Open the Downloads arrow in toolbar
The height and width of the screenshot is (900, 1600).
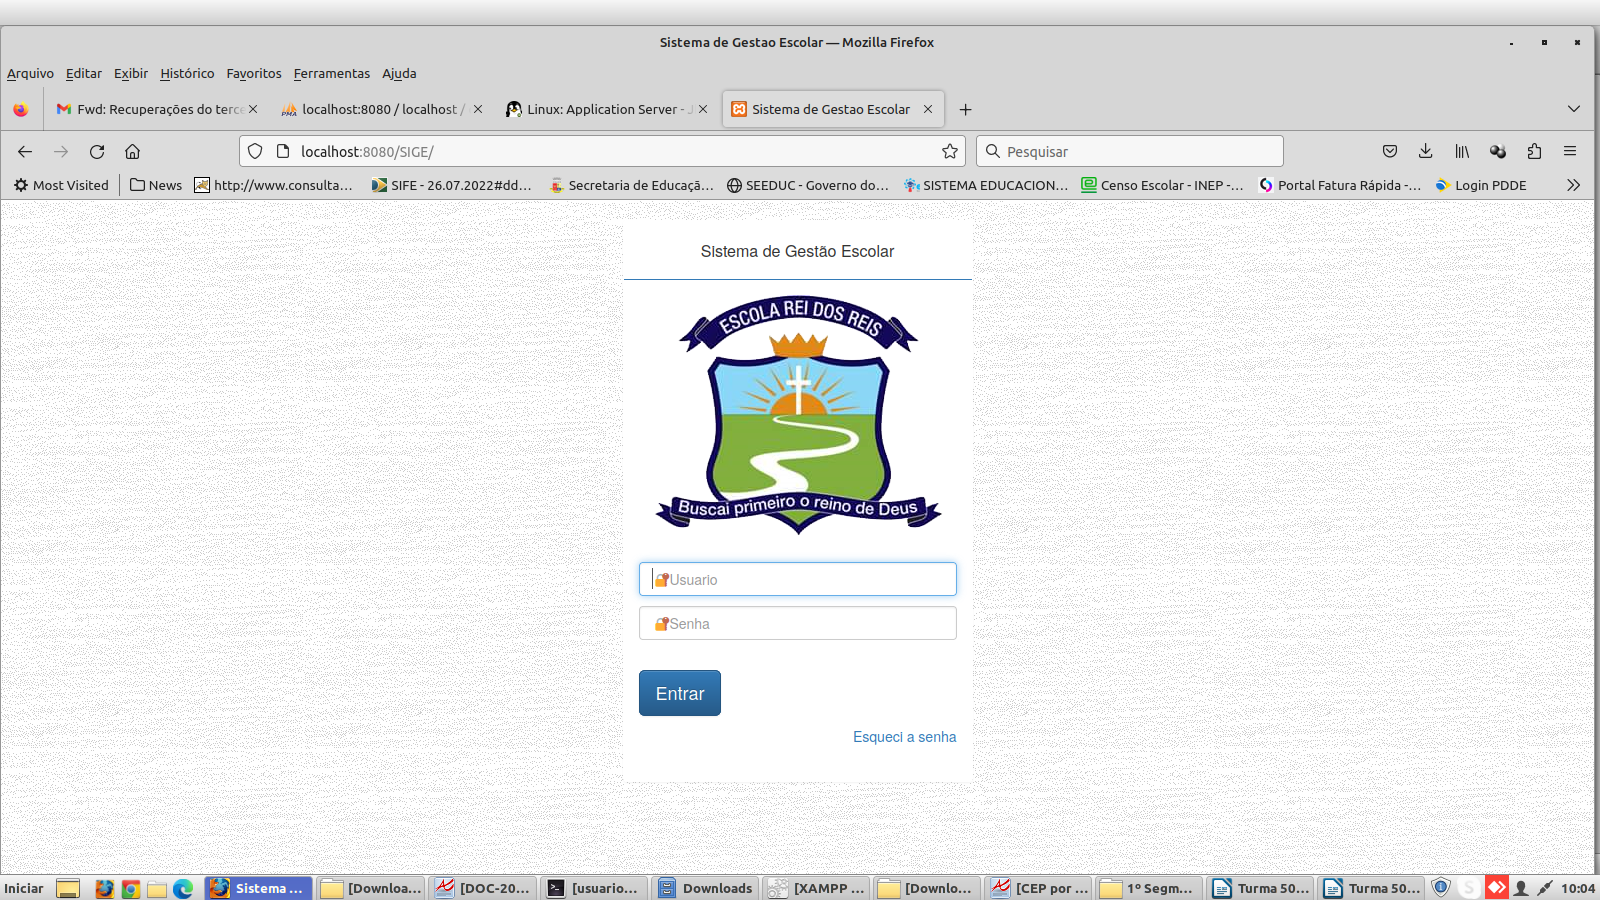coord(1425,151)
